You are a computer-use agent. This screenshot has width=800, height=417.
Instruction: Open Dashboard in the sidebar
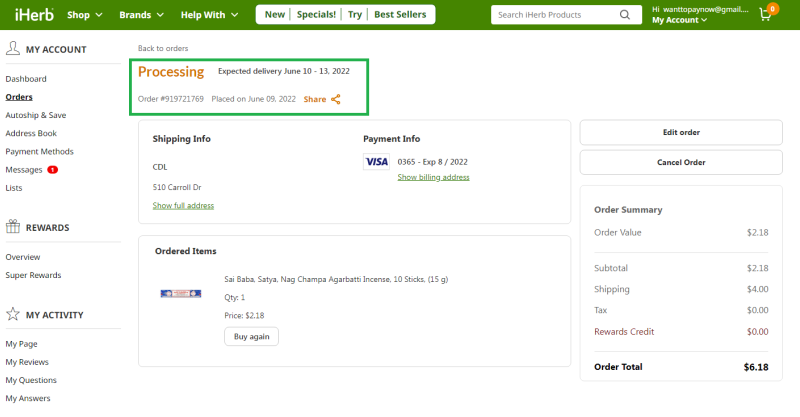(x=26, y=79)
